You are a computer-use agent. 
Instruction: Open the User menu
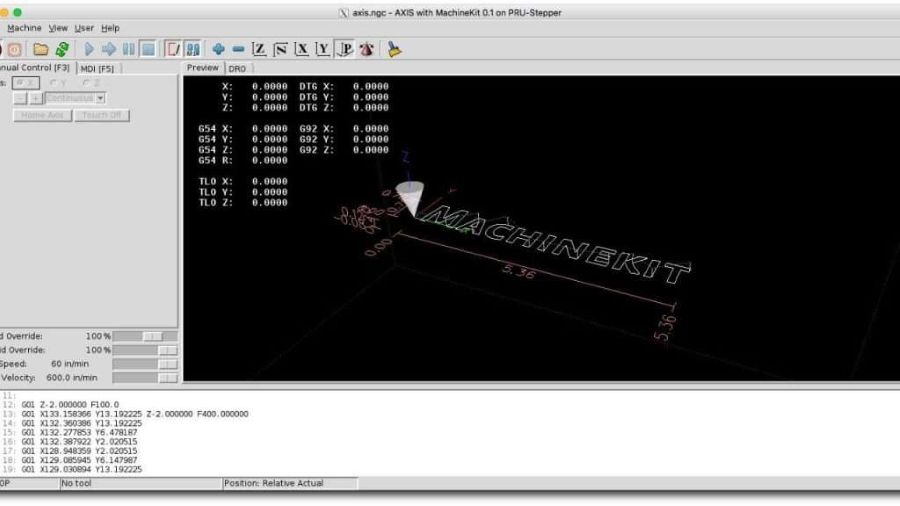[84, 28]
